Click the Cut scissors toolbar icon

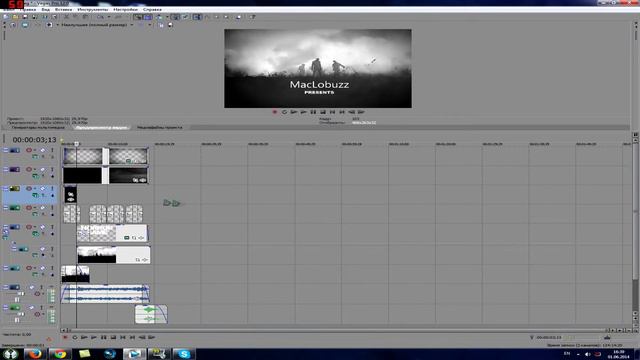(66, 17)
